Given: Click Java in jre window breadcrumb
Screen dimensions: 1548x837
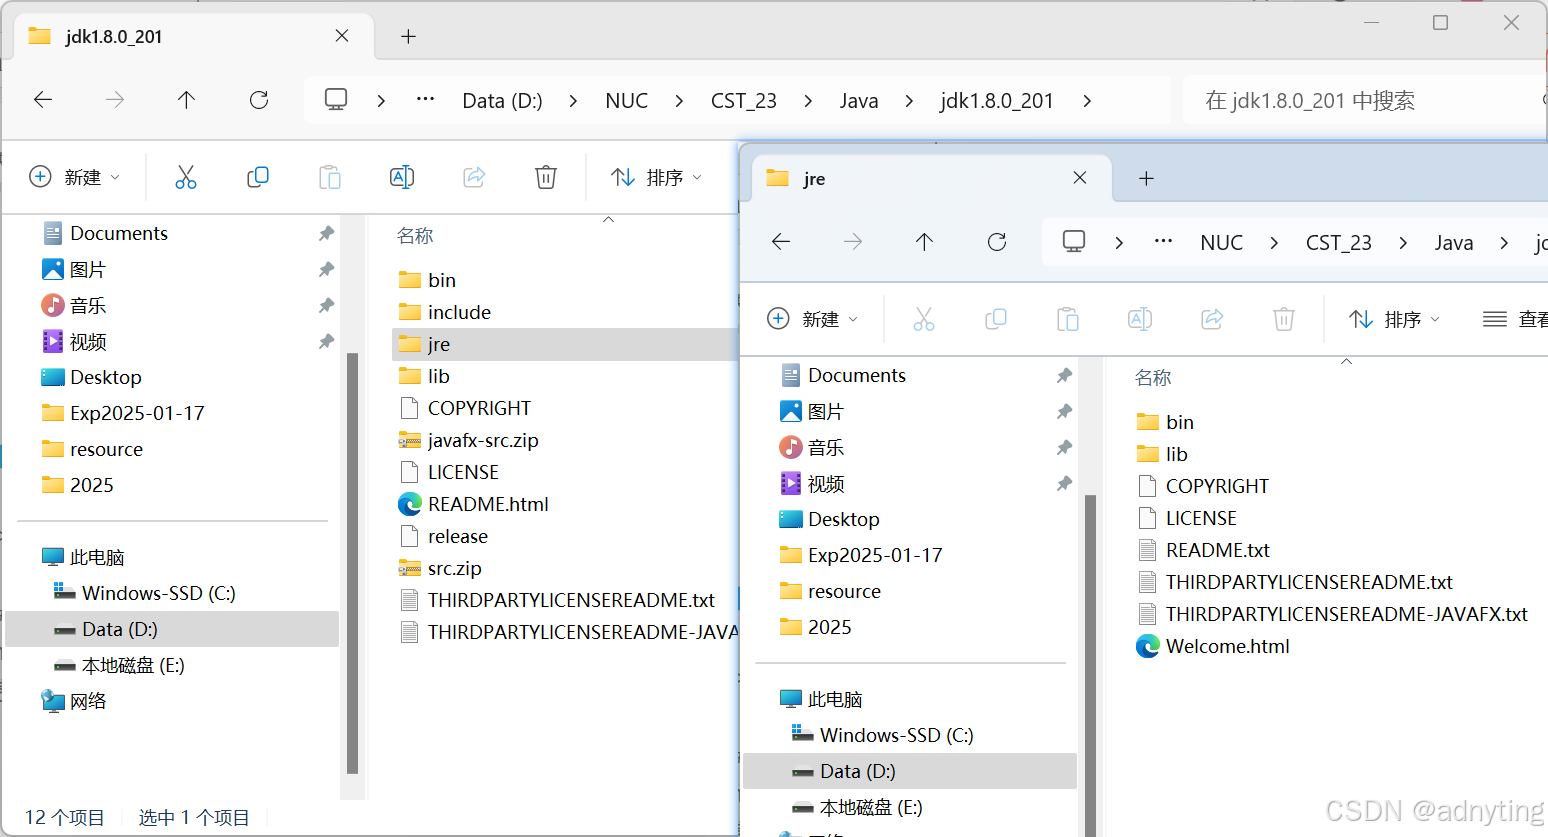Looking at the screenshot, I should tap(1454, 242).
